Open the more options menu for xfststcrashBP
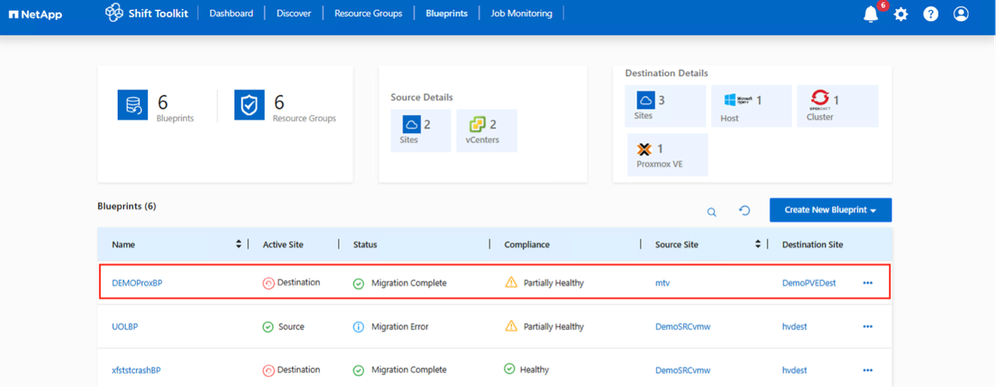999x388 pixels. (868, 370)
